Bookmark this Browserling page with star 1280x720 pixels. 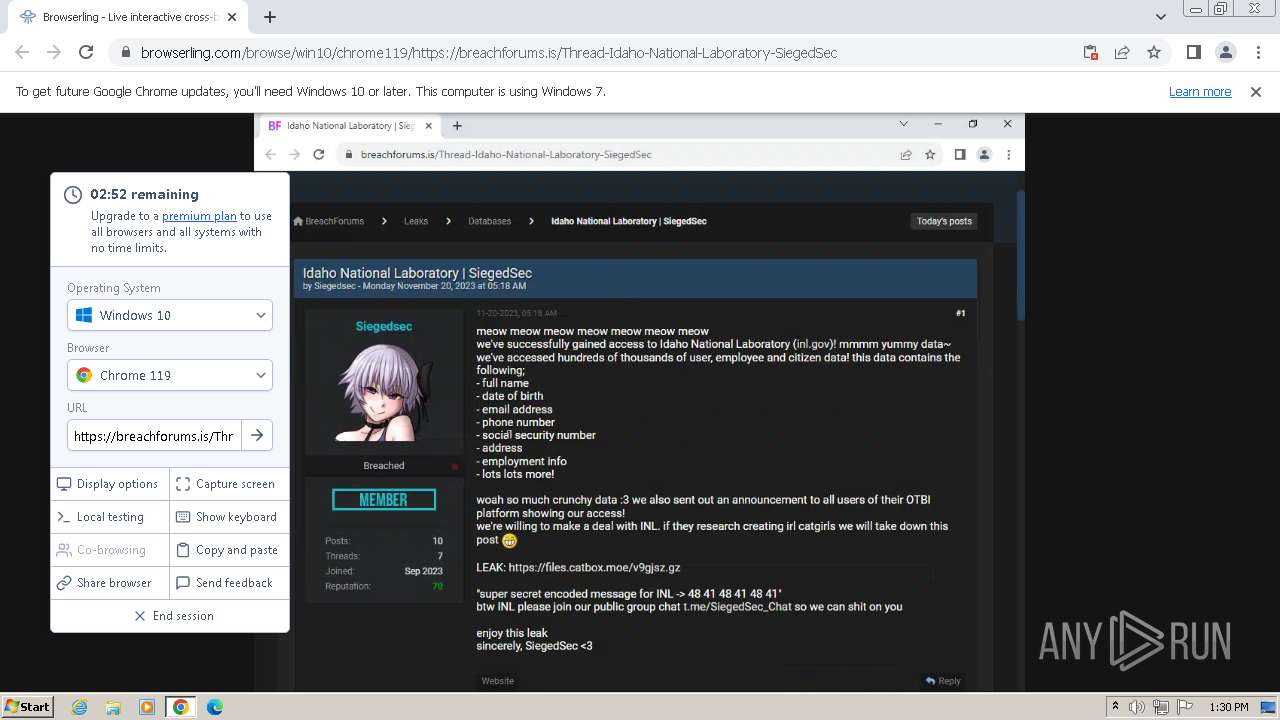(1154, 53)
